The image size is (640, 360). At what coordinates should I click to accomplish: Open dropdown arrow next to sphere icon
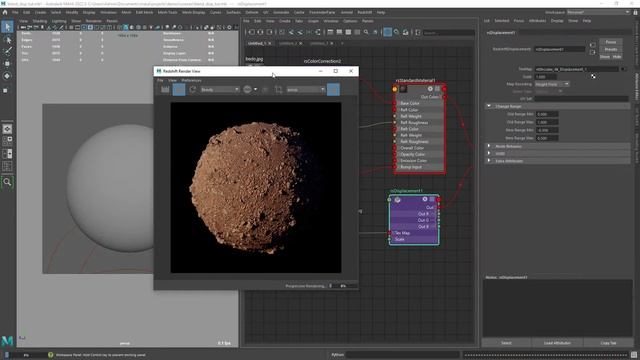(256, 89)
